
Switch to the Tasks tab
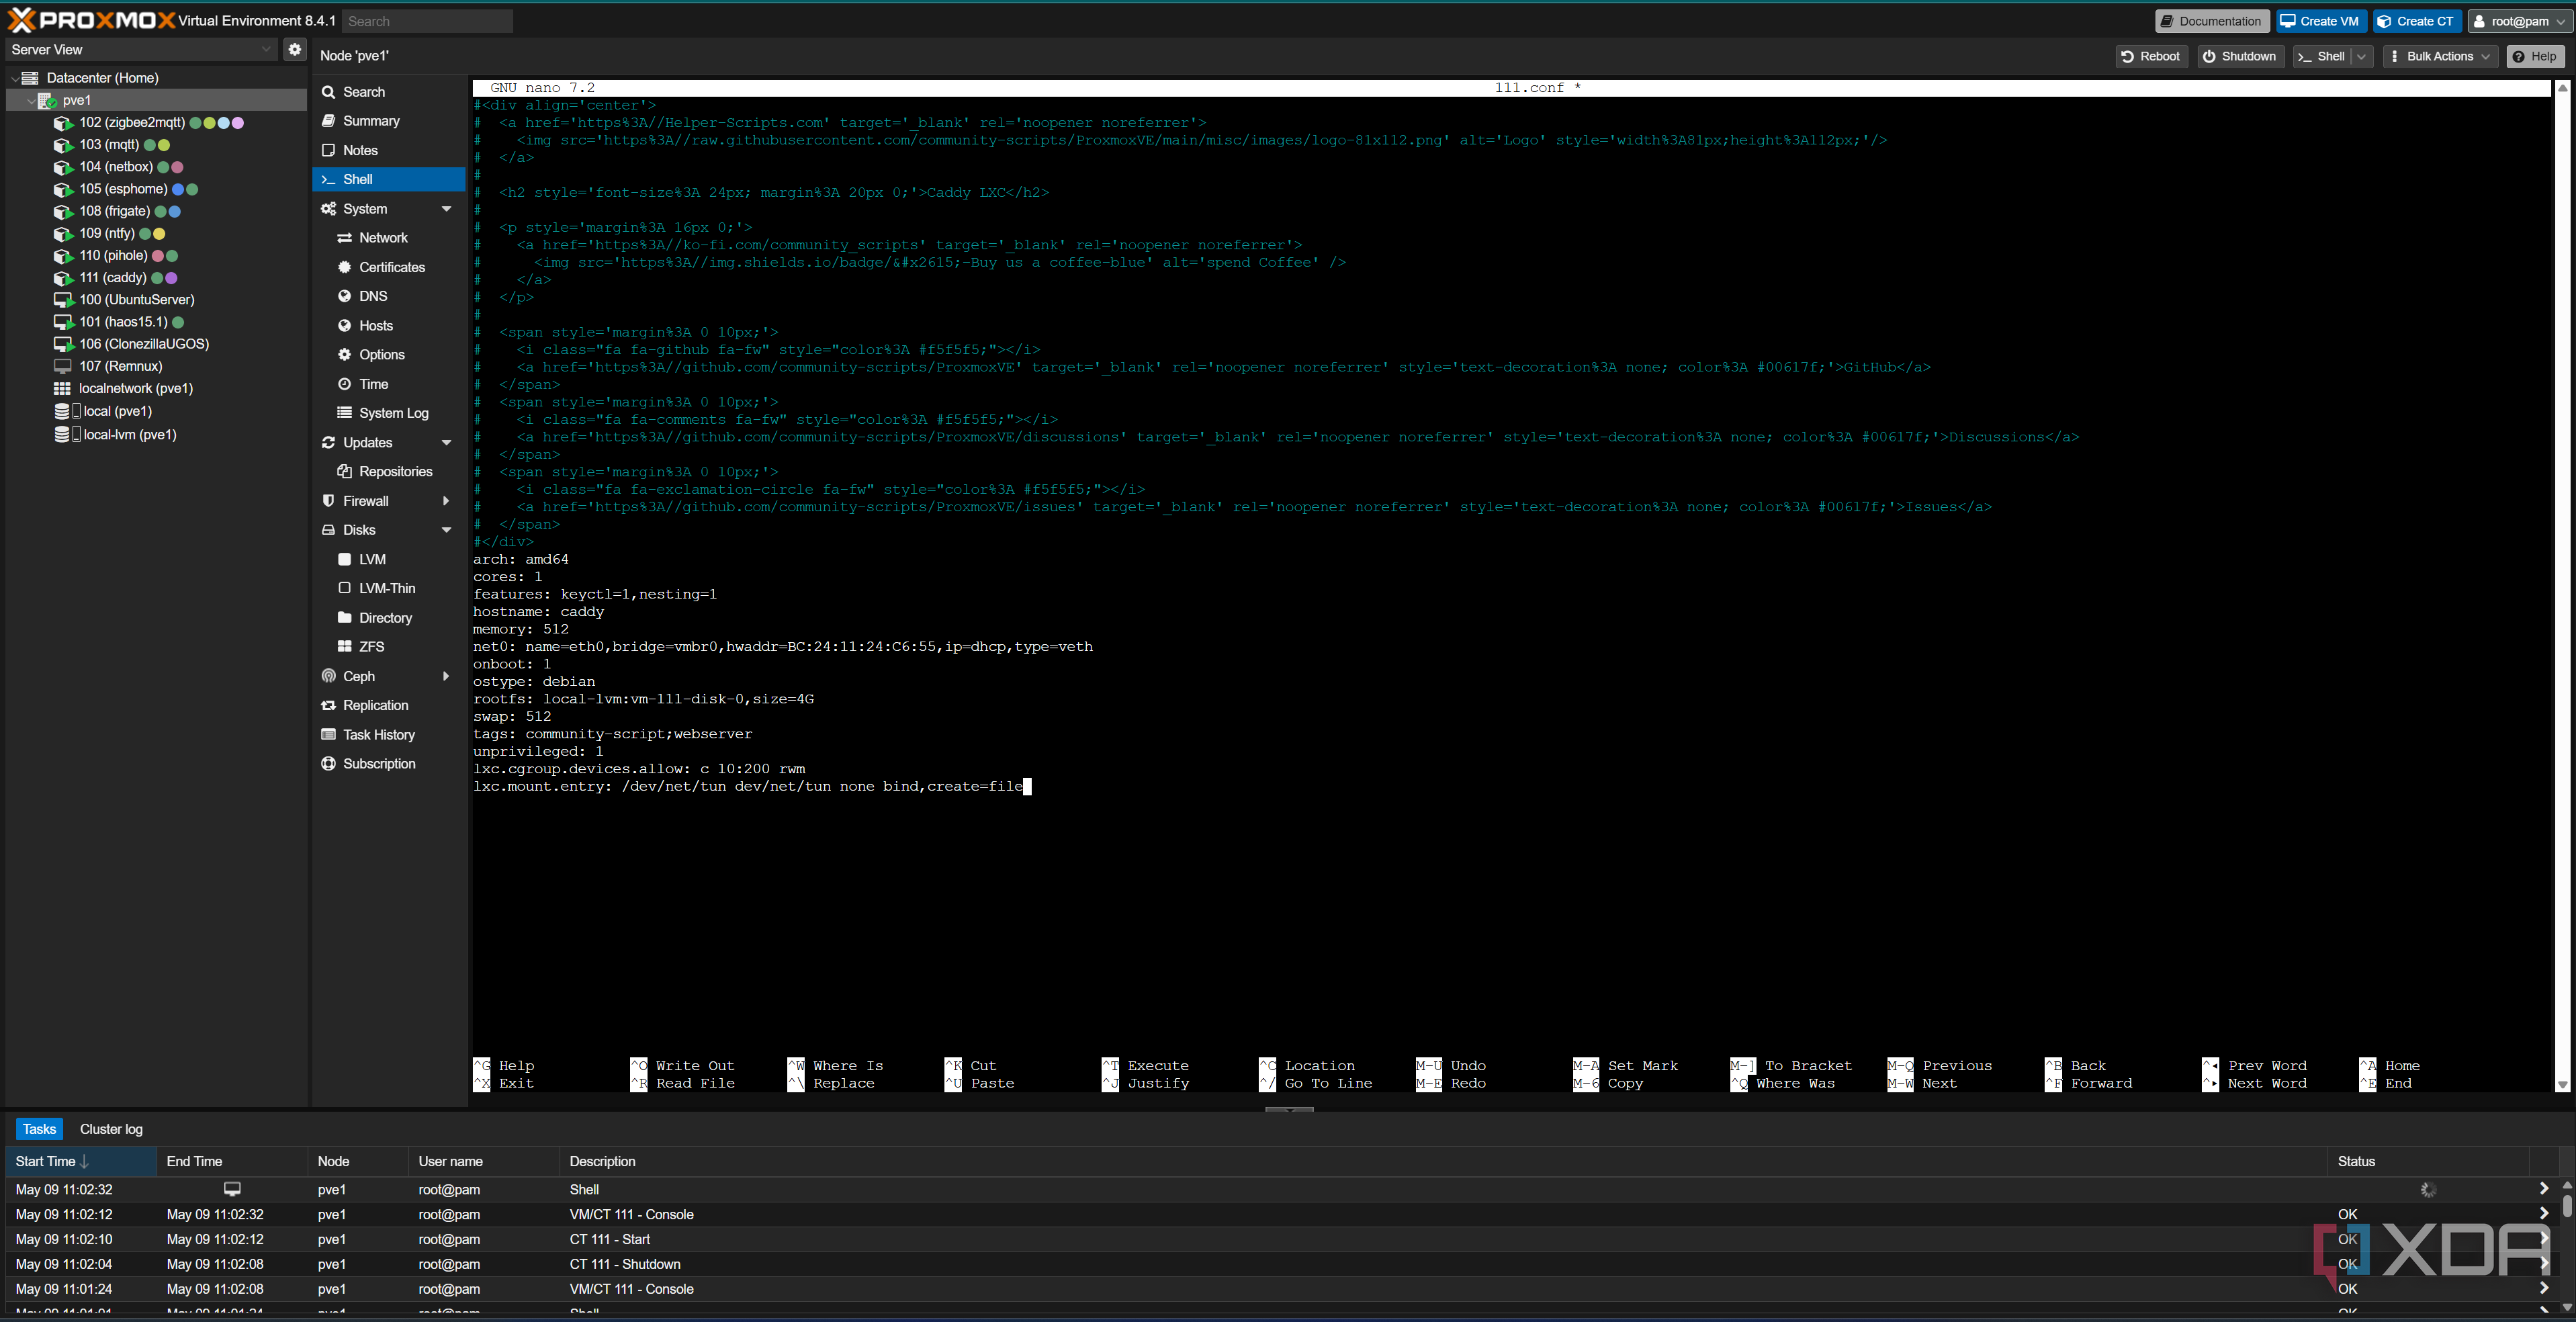[39, 1129]
